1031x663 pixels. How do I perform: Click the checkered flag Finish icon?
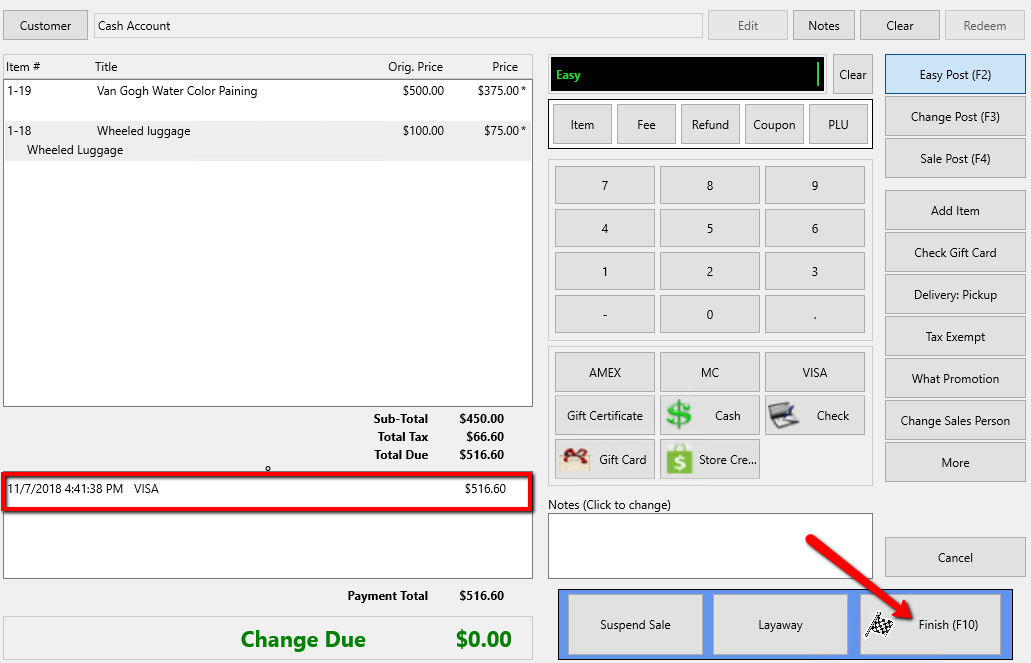click(x=879, y=625)
